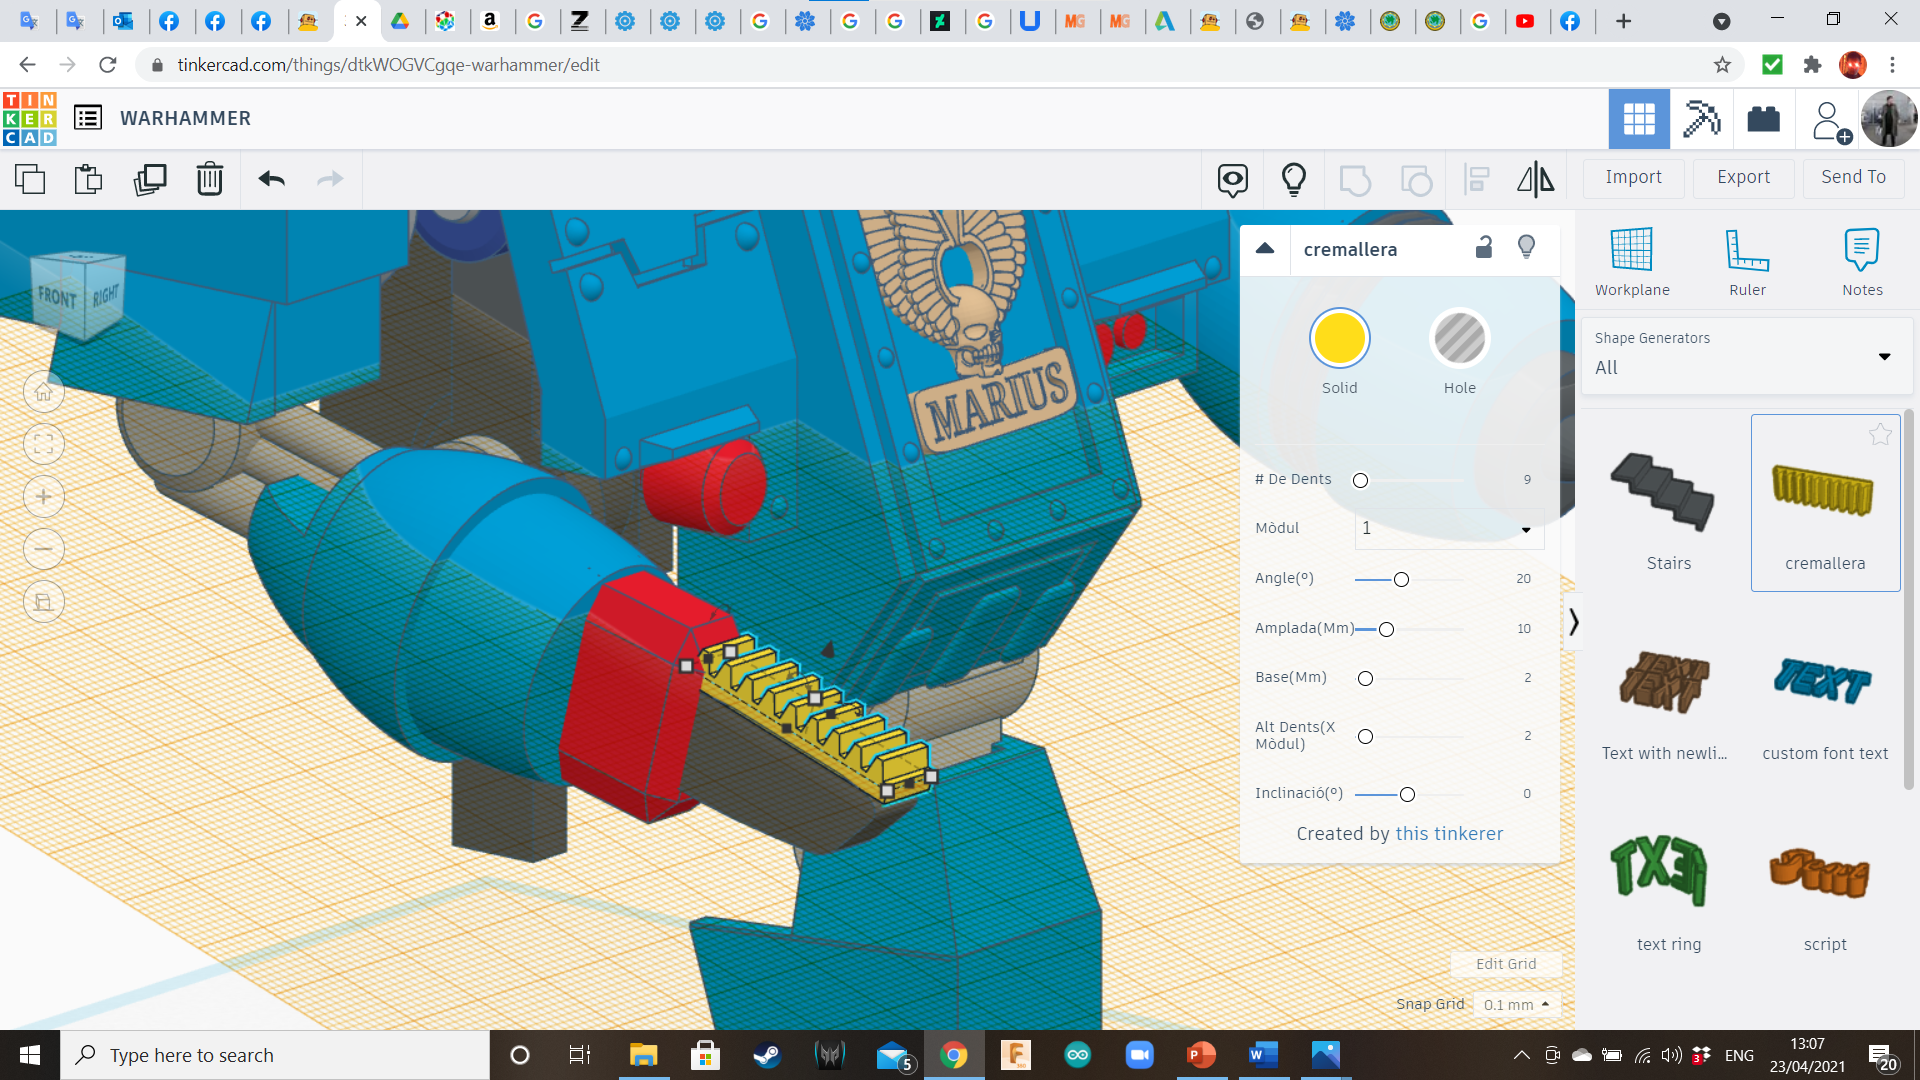Screen dimensions: 1920x1080
Task: Open the Import menu button
Action: pos(1633,177)
